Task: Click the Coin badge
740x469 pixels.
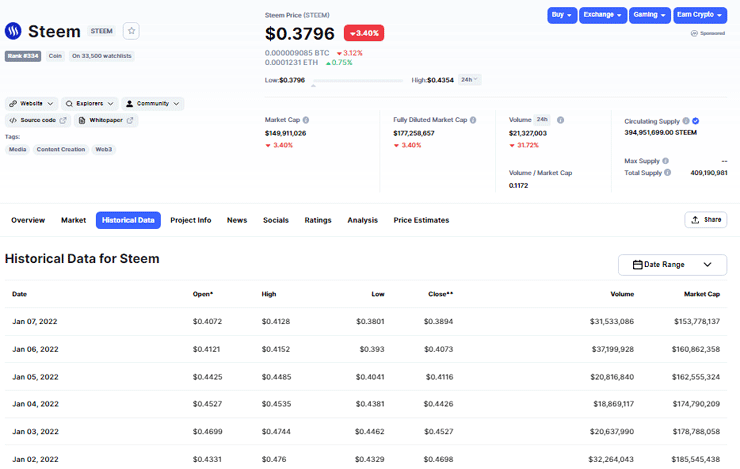Action: [55, 56]
